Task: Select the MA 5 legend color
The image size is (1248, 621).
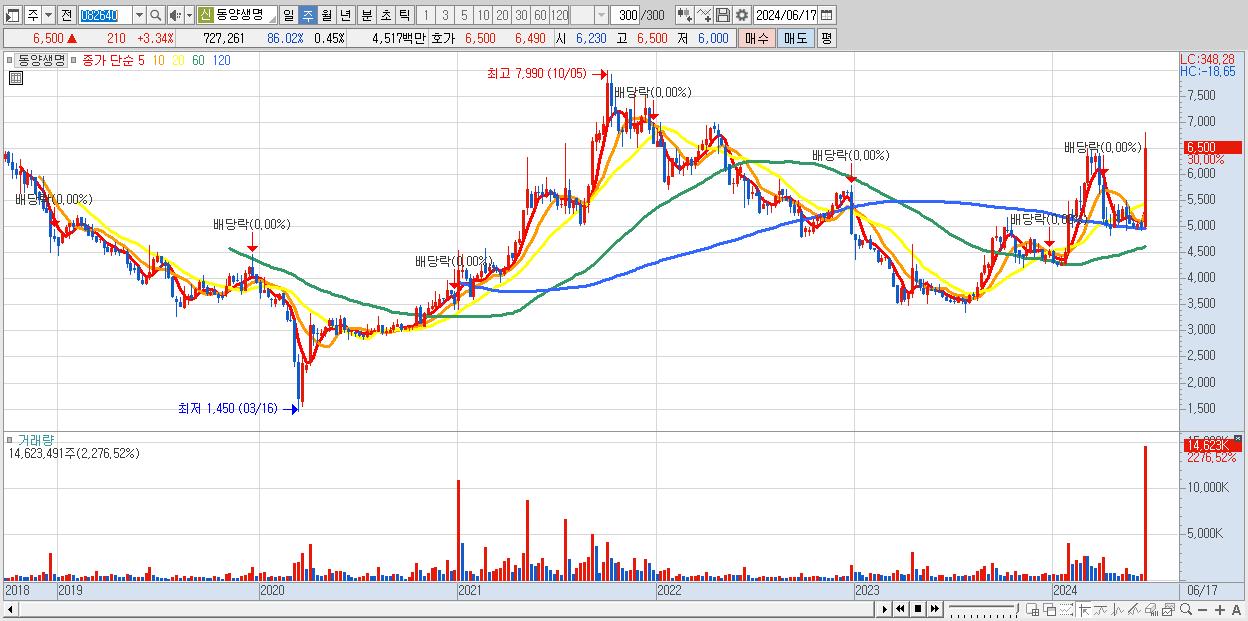Action: pos(141,60)
